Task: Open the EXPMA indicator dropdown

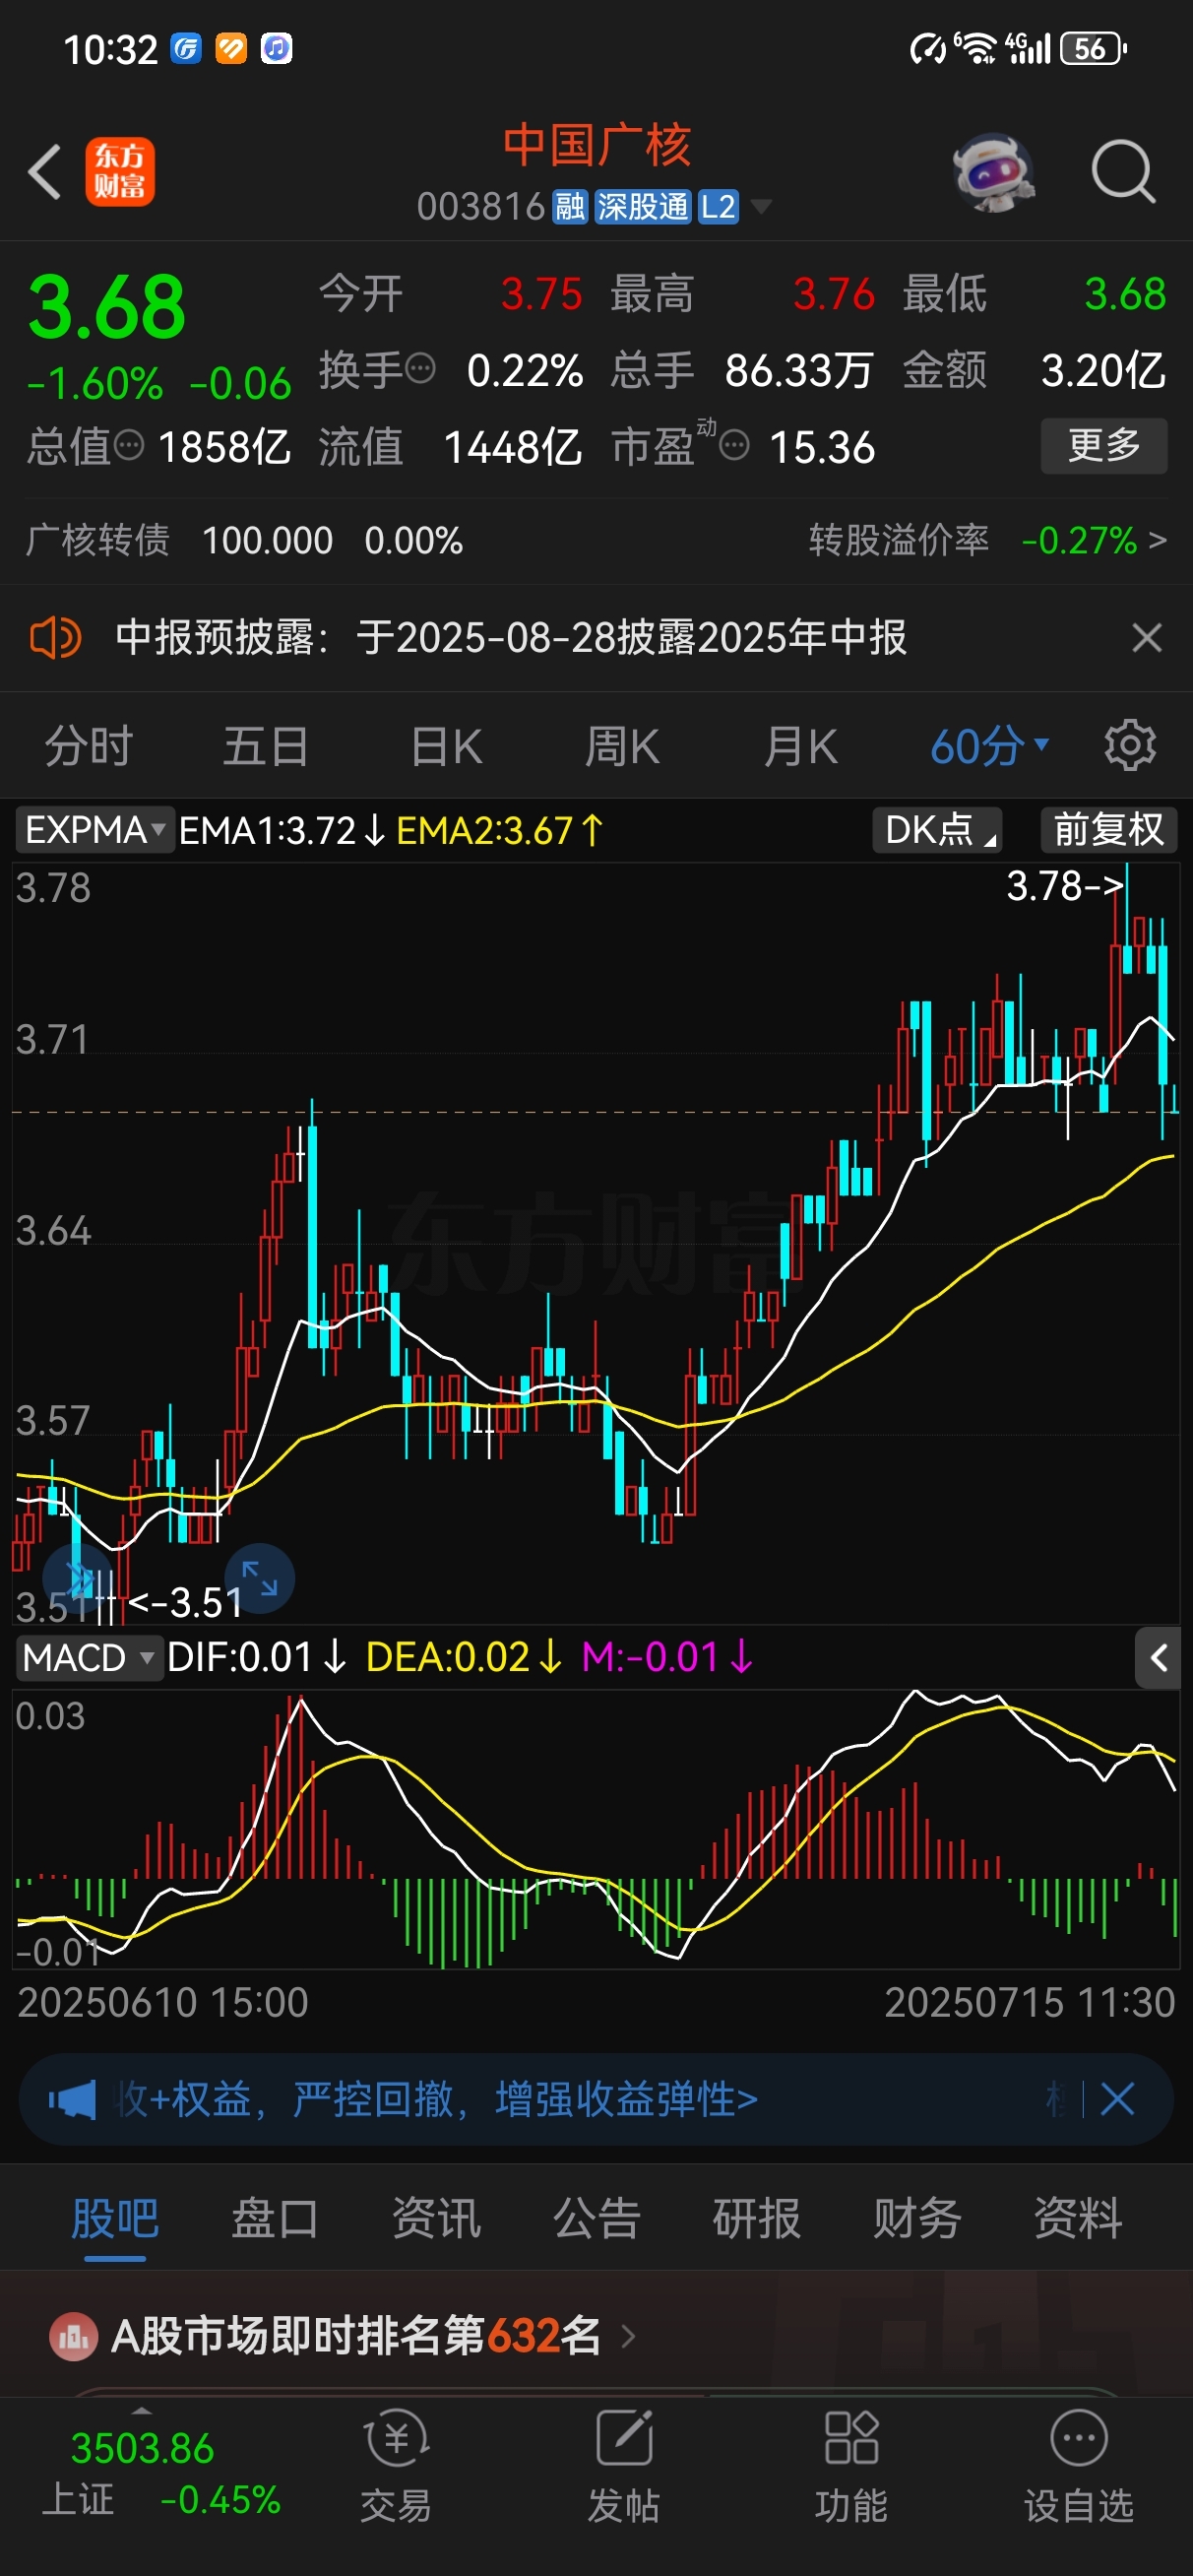Action: tap(94, 830)
